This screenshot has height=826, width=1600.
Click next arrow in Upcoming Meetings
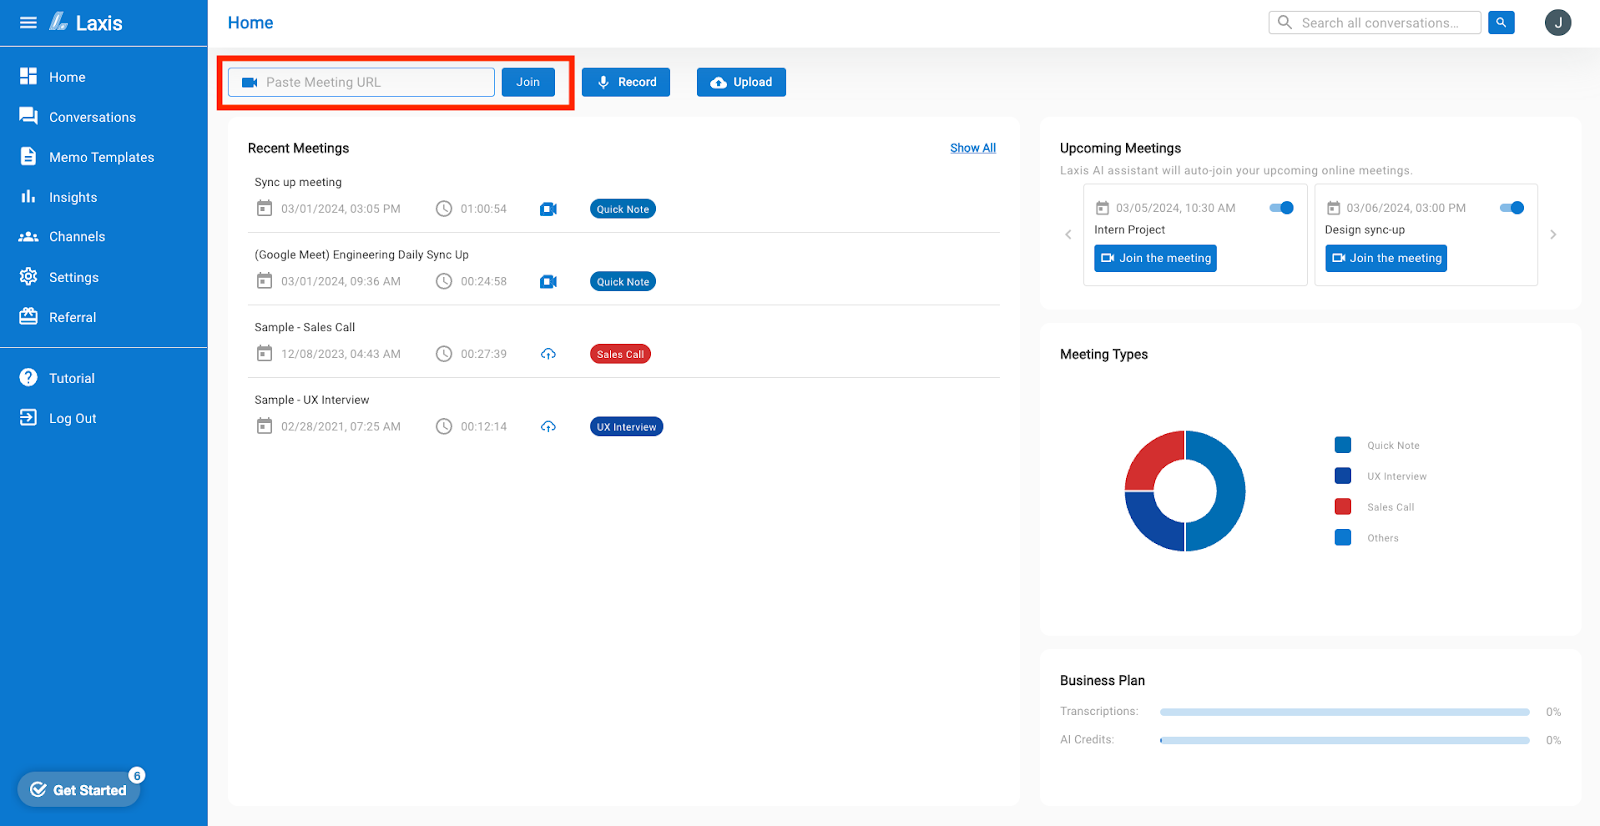[1553, 235]
